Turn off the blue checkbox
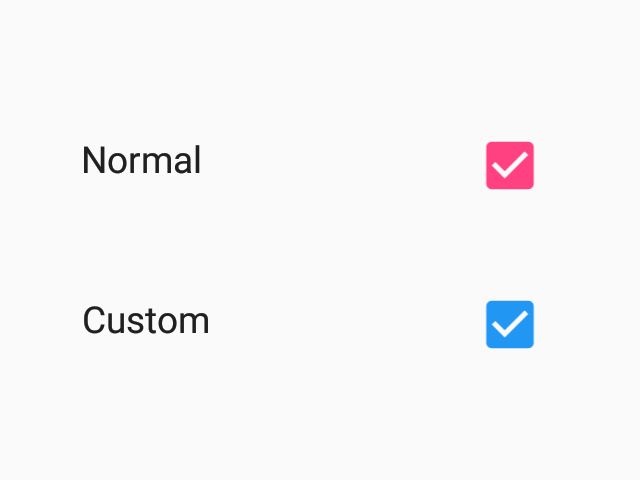This screenshot has height=480, width=640. point(510,324)
